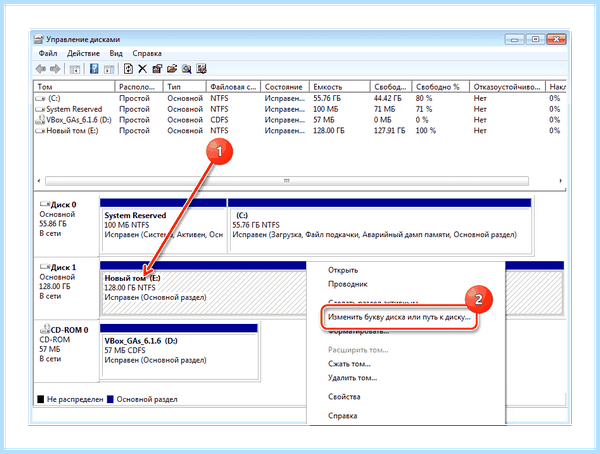Select VBox_GAs_6.1.6 (D:) partition block
Screen dimensions: 600x454
[179, 351]
